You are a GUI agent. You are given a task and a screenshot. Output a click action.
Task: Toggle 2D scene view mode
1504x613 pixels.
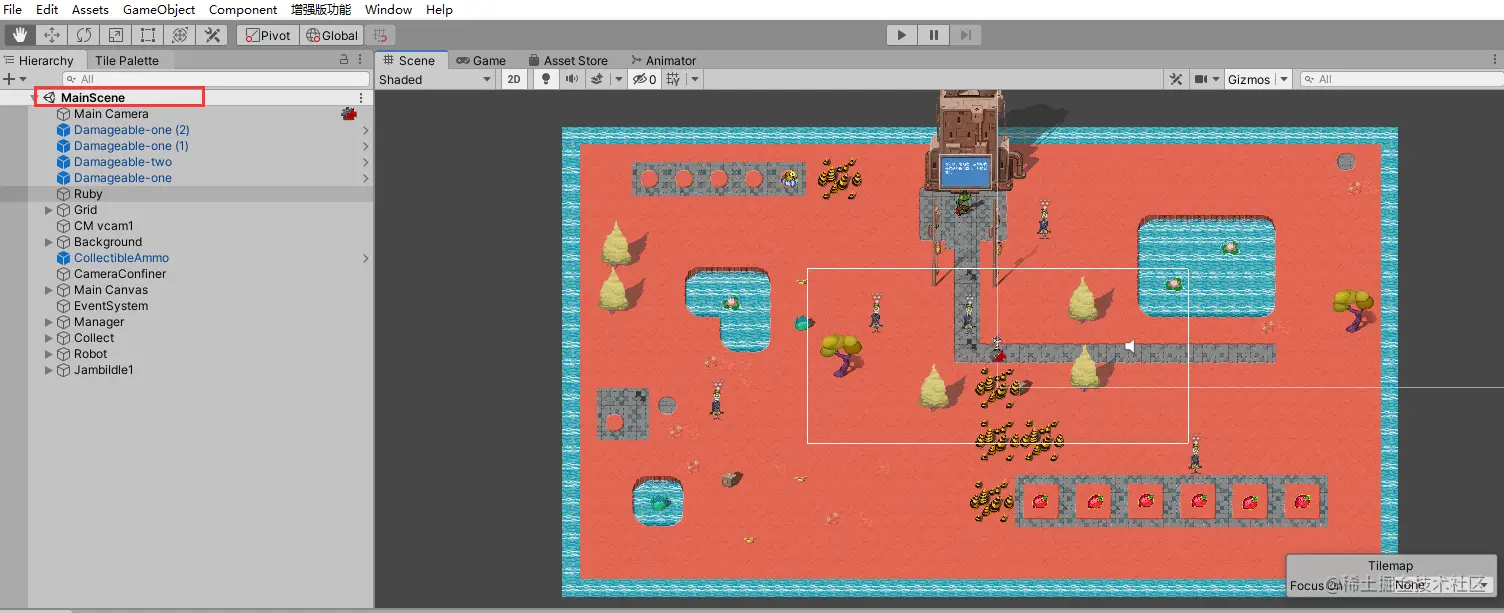(x=514, y=79)
